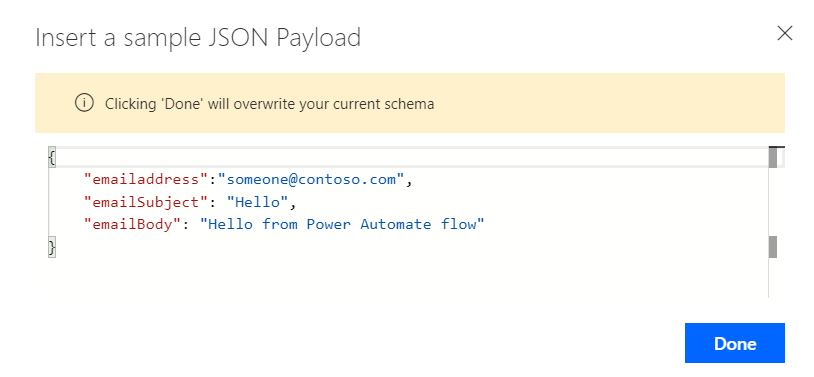This screenshot has height=377, width=814.
Task: Click the "Hello" subject value
Action: tap(257, 202)
